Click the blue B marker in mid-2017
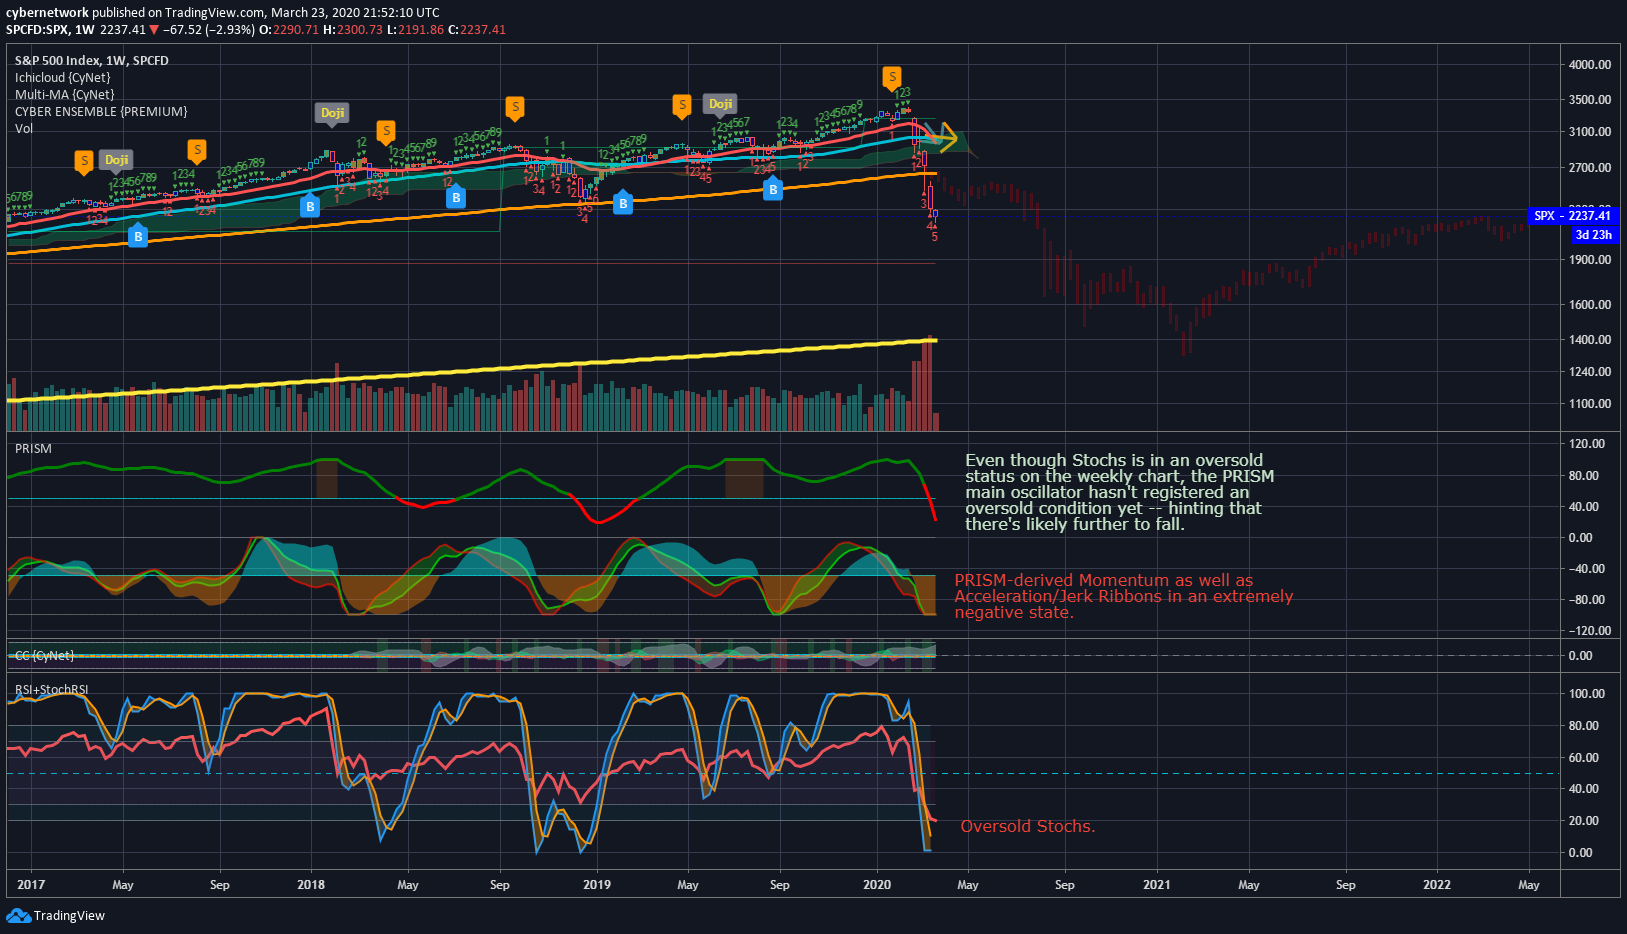 point(138,236)
